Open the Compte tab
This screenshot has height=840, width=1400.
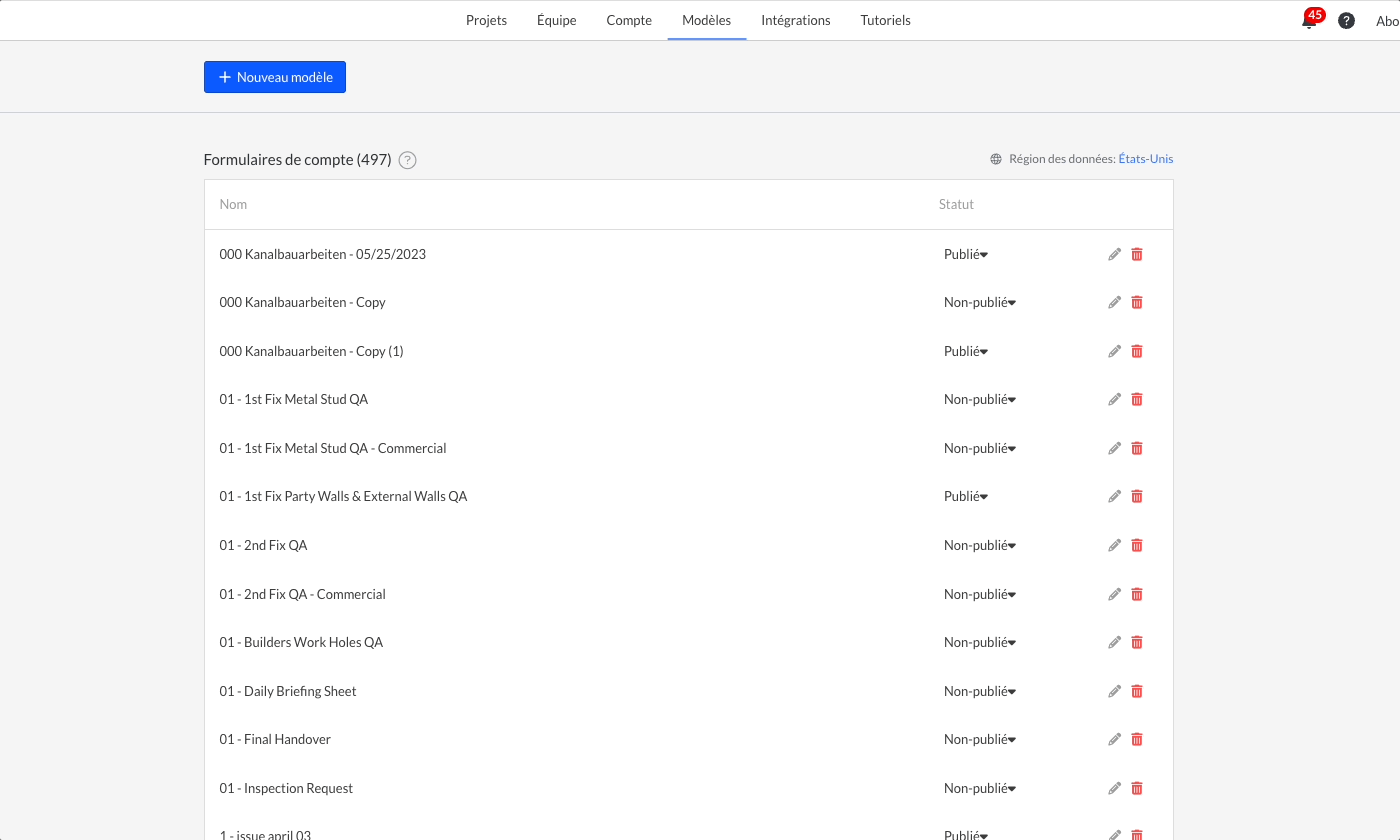coord(629,20)
